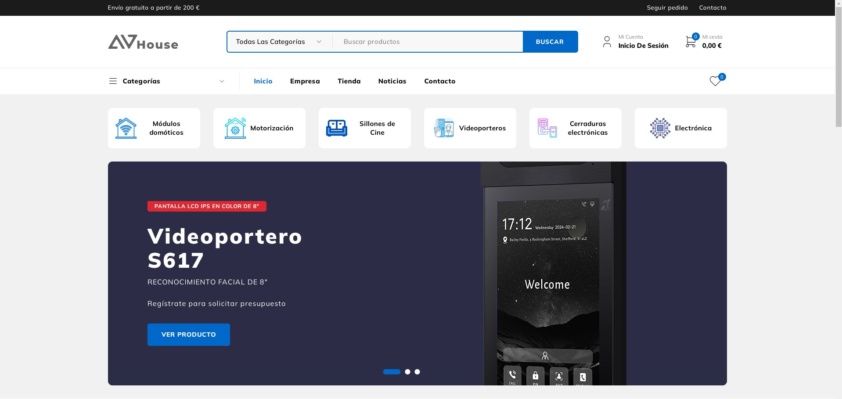The image size is (842, 399).
Task: Select the Motorización category label
Action: (x=272, y=128)
